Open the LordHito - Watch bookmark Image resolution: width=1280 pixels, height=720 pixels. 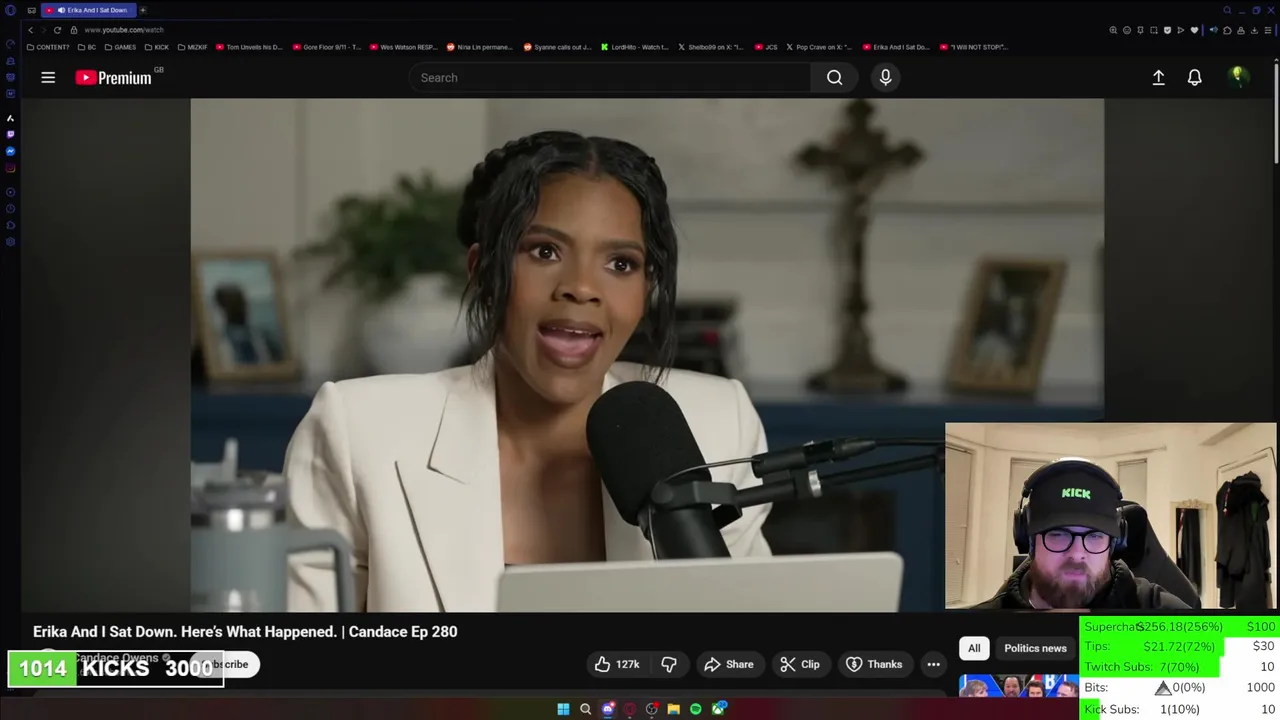pos(635,47)
